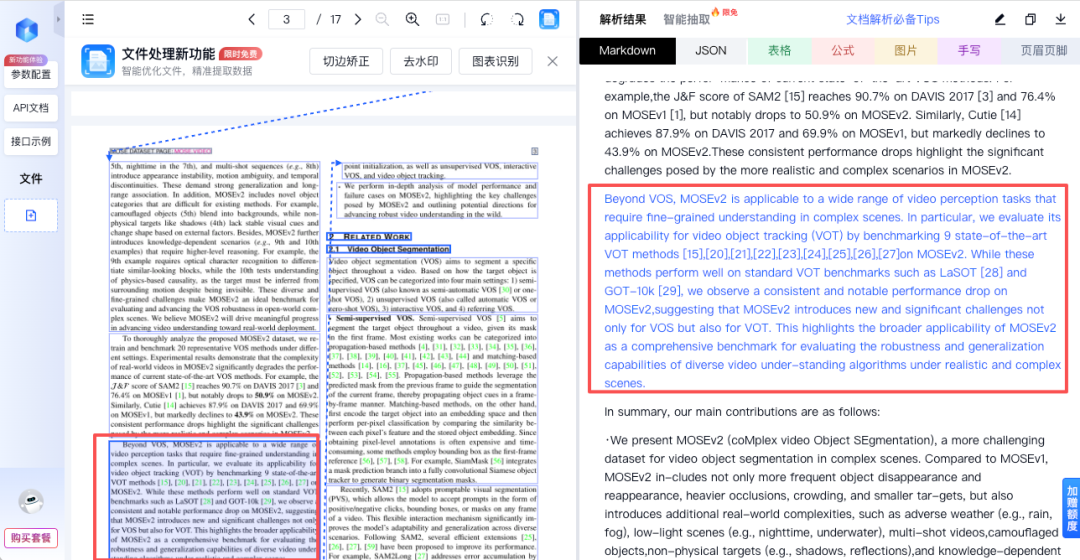Go to previous page arrow
The image size is (1080, 560).
coord(251,19)
